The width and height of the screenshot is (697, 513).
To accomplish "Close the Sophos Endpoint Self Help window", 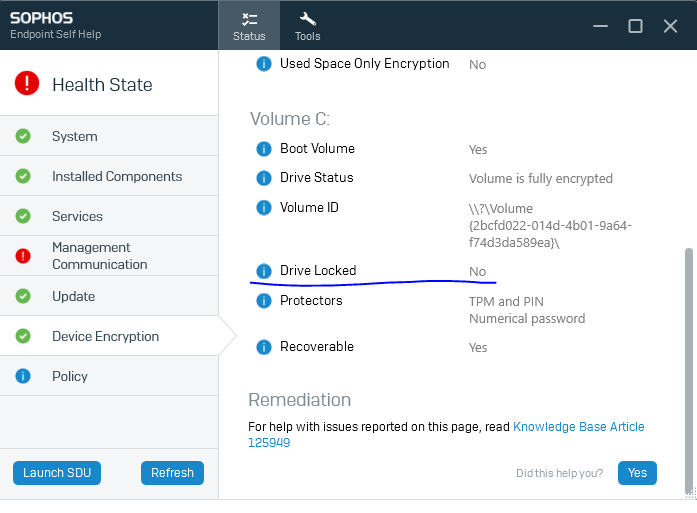I will [670, 26].
